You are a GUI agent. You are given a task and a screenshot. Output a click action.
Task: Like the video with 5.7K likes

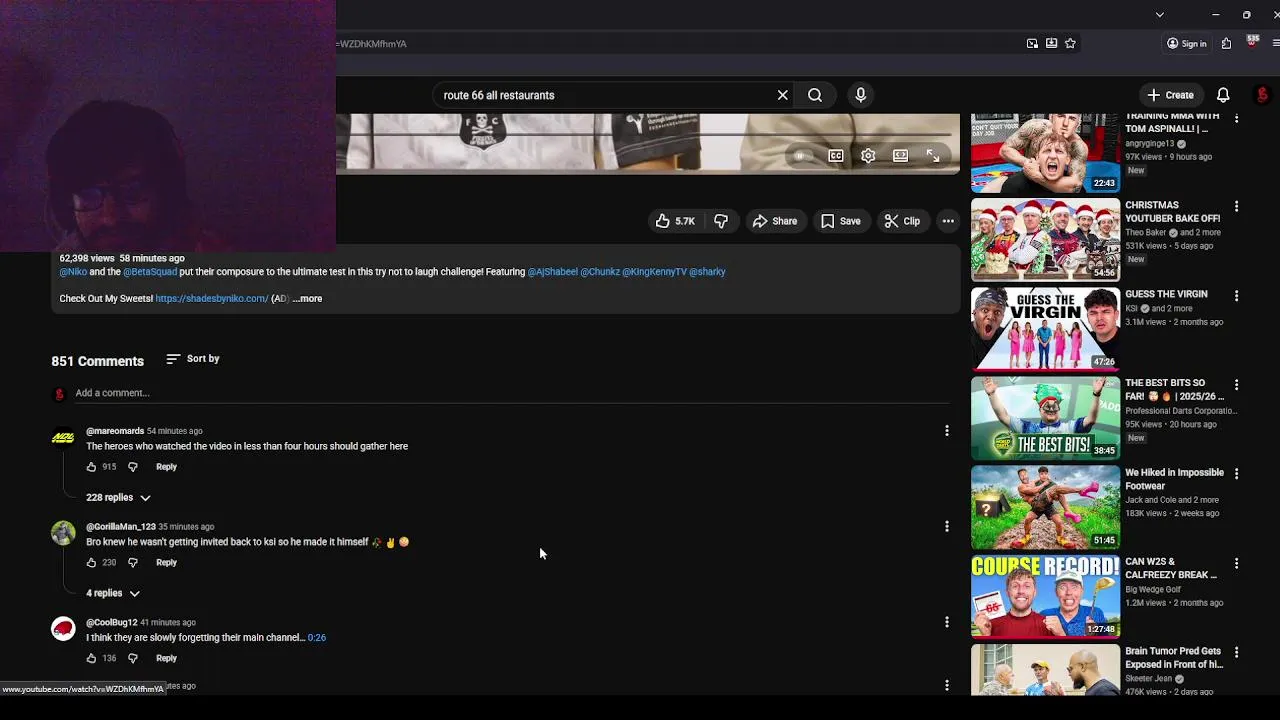tap(675, 221)
